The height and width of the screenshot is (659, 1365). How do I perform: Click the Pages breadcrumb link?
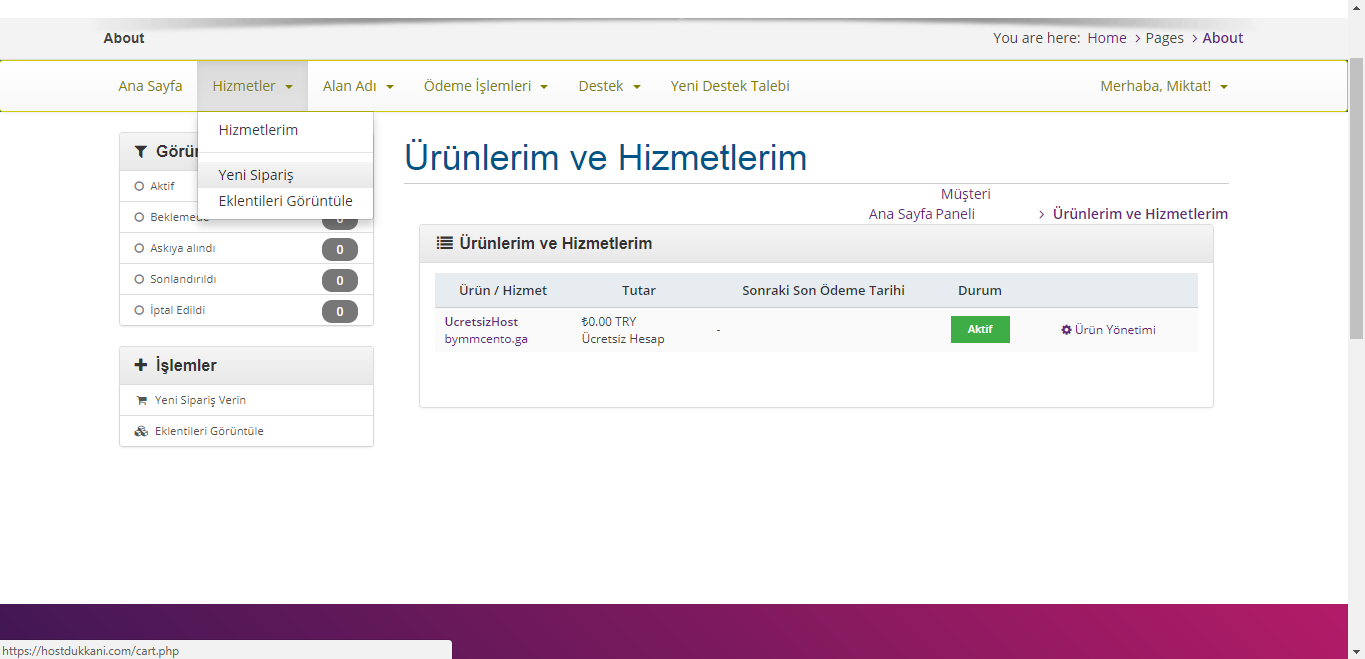tap(1164, 38)
